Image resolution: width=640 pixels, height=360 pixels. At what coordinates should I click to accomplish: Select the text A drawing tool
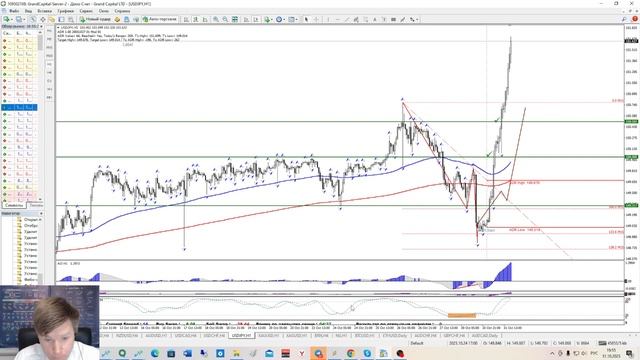click(375, 19)
